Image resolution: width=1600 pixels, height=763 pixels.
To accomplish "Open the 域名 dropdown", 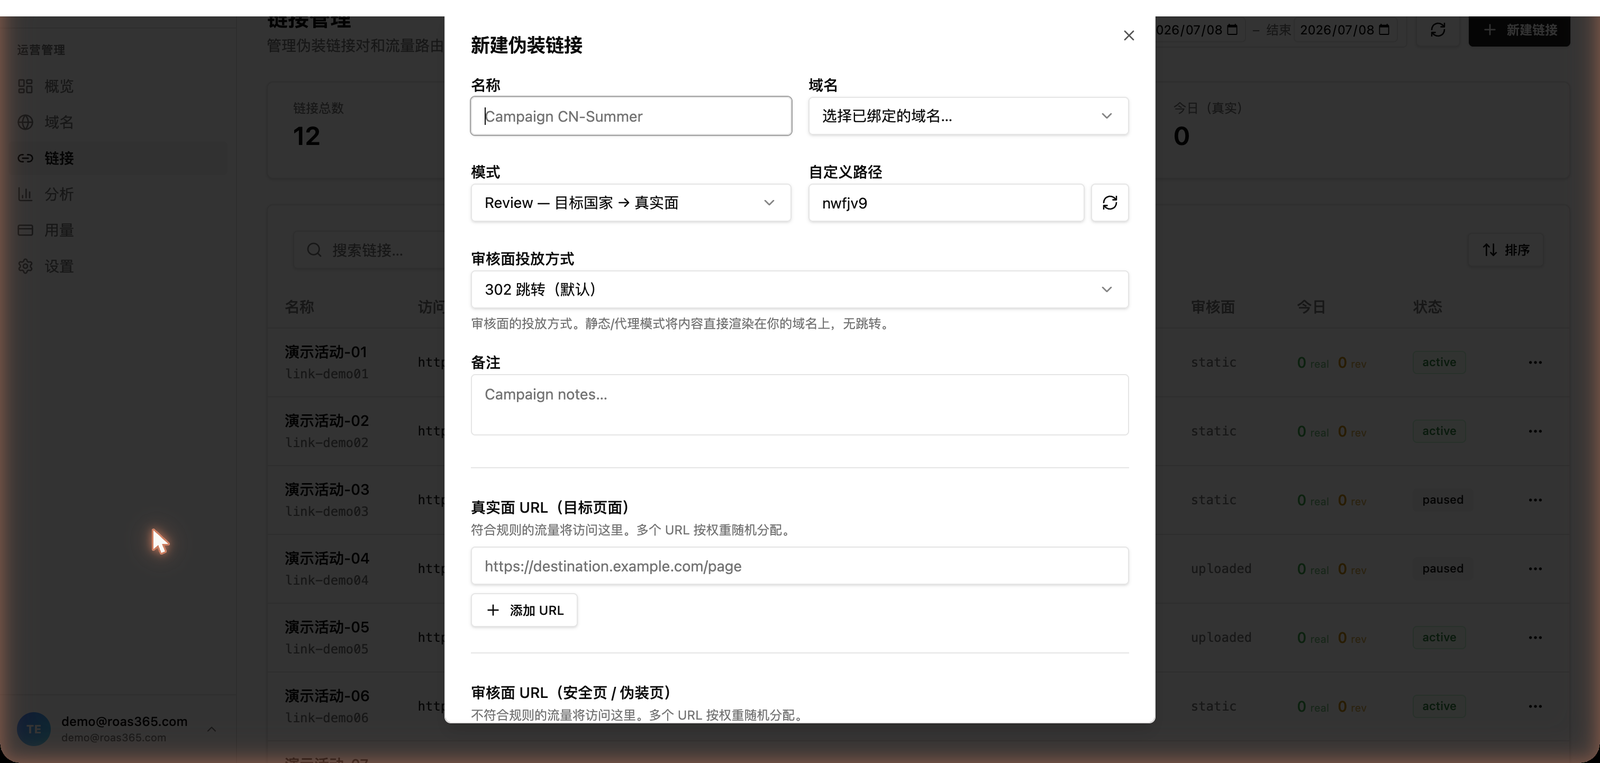I will 968,116.
